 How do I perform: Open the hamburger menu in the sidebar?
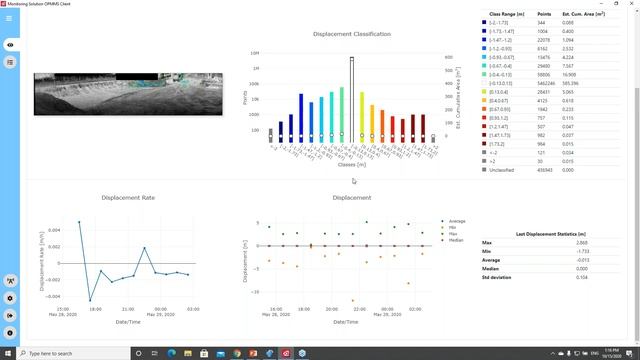point(9,18)
